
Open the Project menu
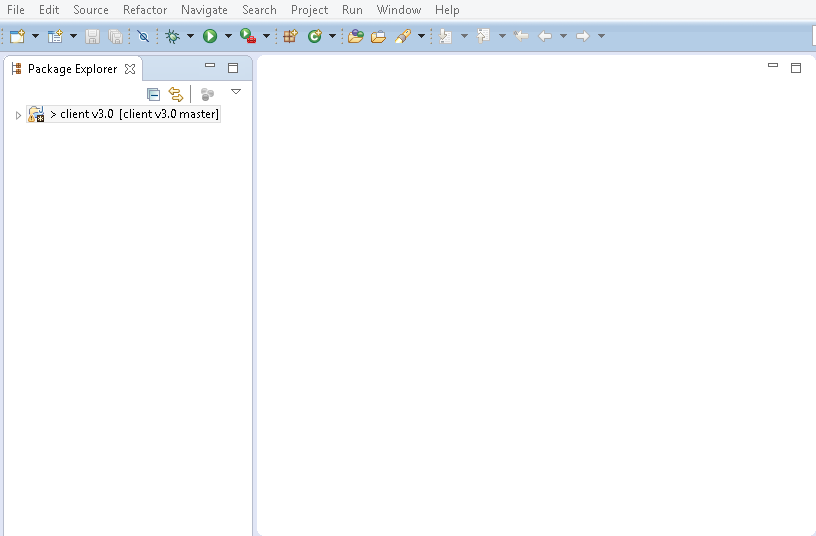pyautogui.click(x=309, y=10)
